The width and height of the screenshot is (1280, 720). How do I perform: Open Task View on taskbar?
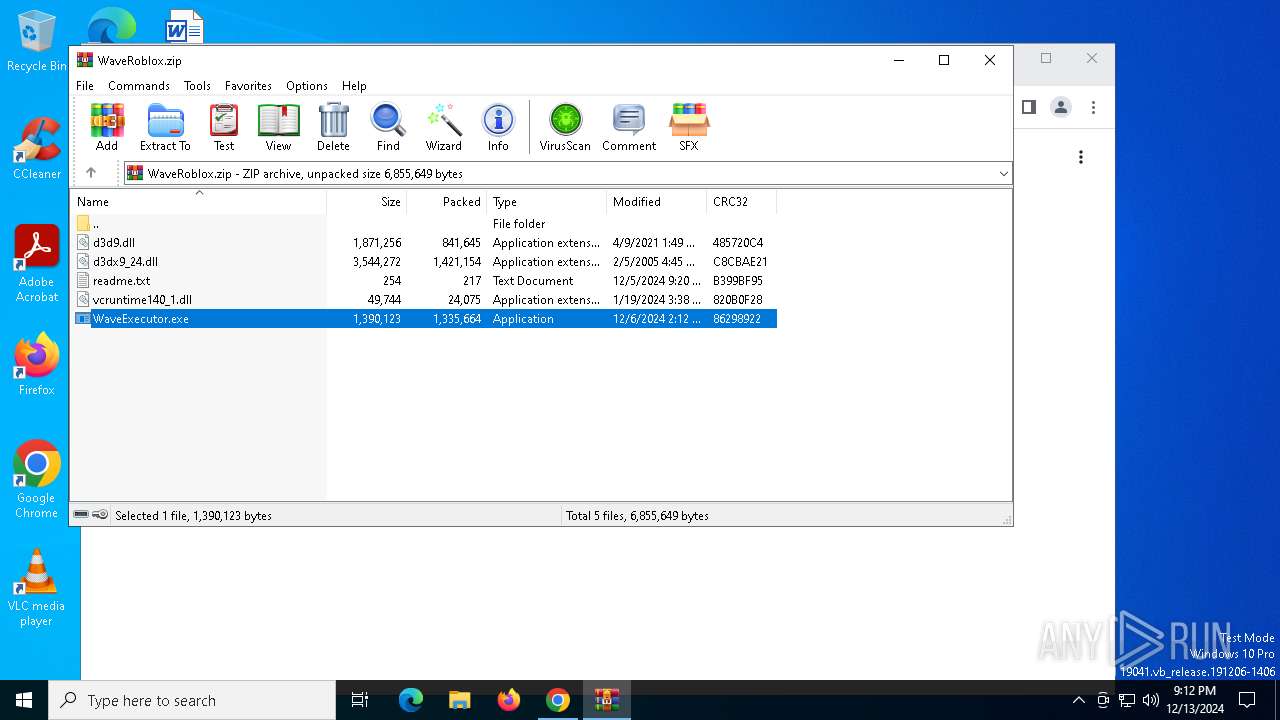360,700
